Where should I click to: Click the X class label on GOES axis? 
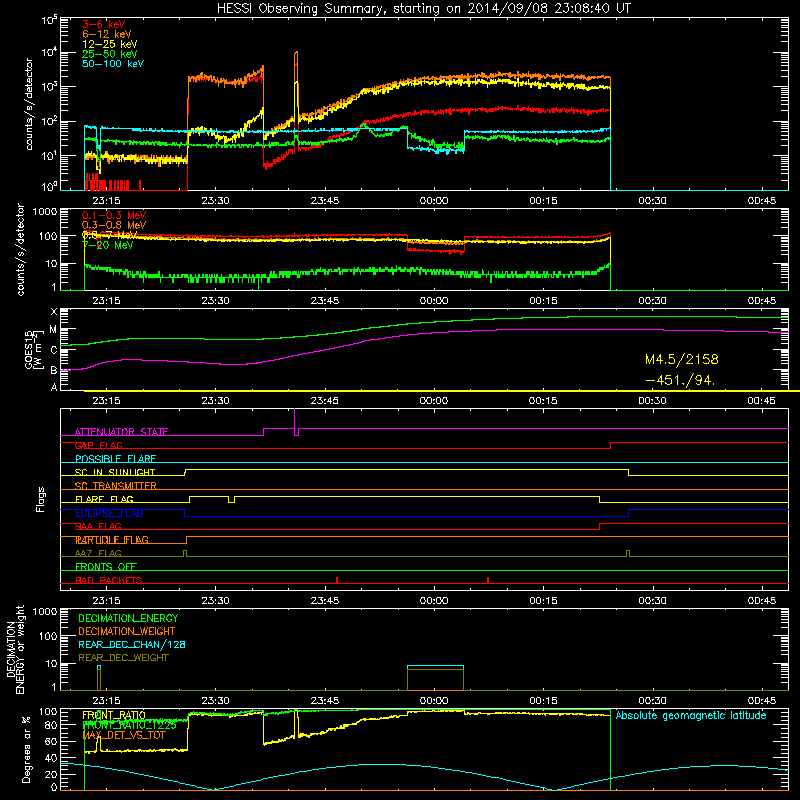54,312
